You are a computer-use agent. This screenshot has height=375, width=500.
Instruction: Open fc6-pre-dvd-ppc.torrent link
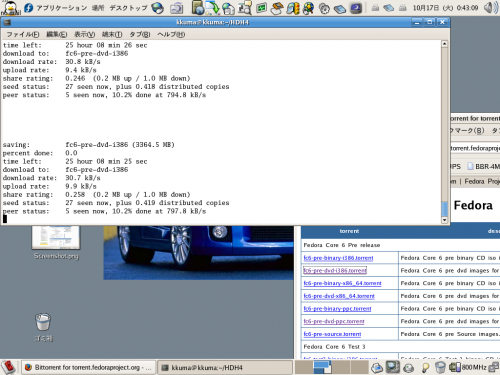[334, 321]
